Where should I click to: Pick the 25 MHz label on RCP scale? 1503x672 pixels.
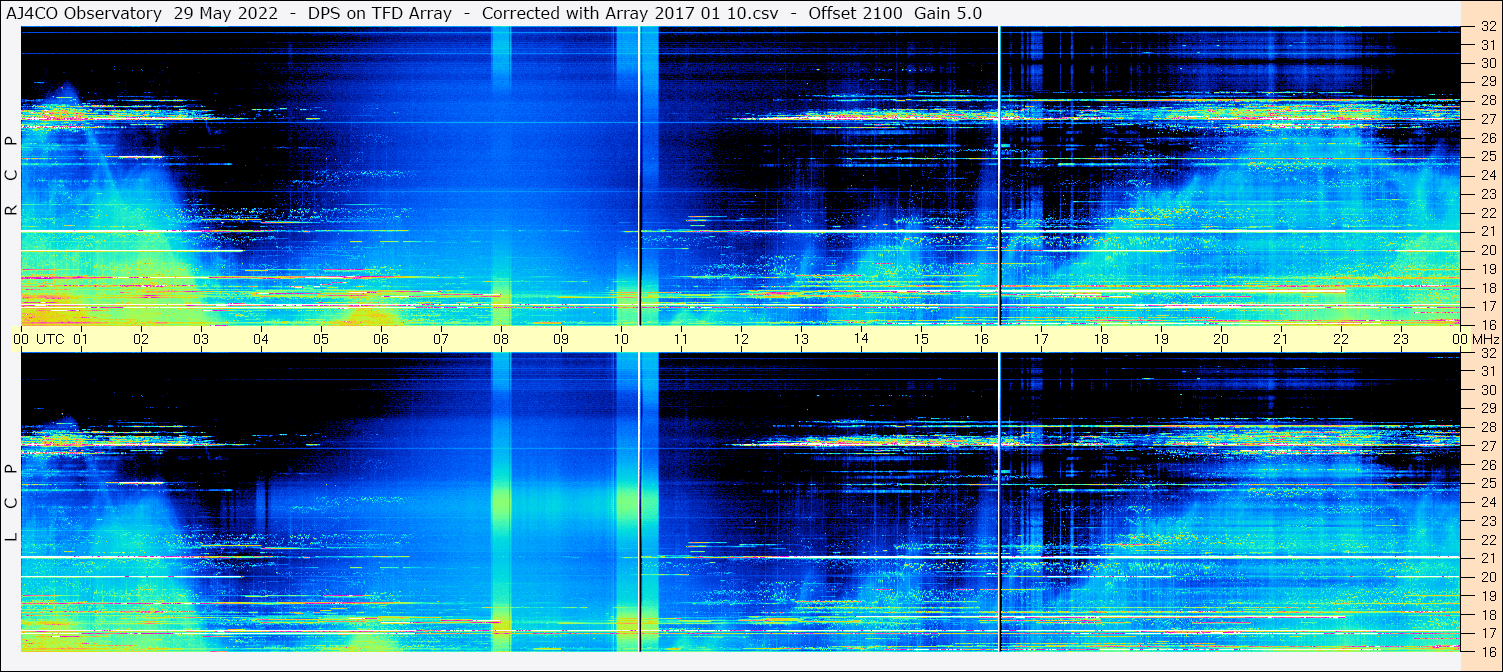(x=1487, y=157)
